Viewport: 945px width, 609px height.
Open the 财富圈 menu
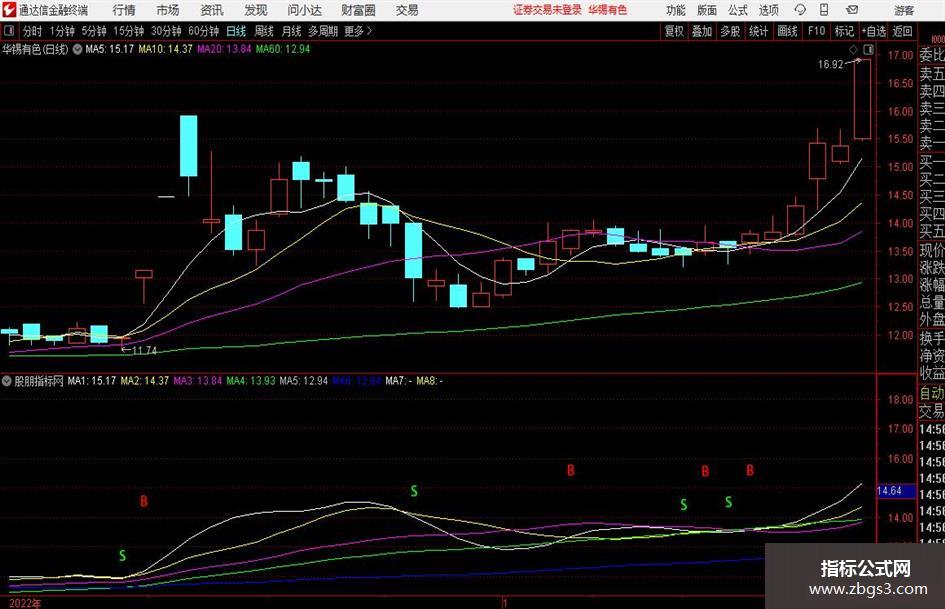[x=358, y=10]
